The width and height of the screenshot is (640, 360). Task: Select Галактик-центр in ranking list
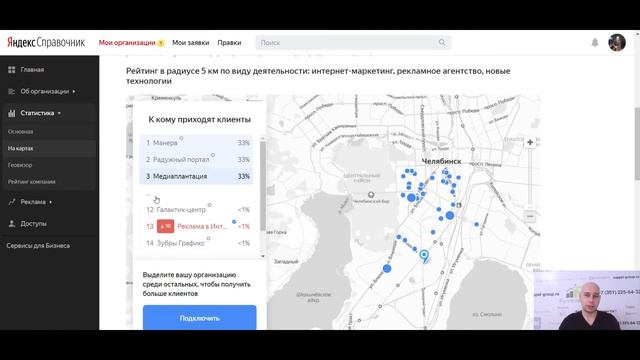click(196, 210)
